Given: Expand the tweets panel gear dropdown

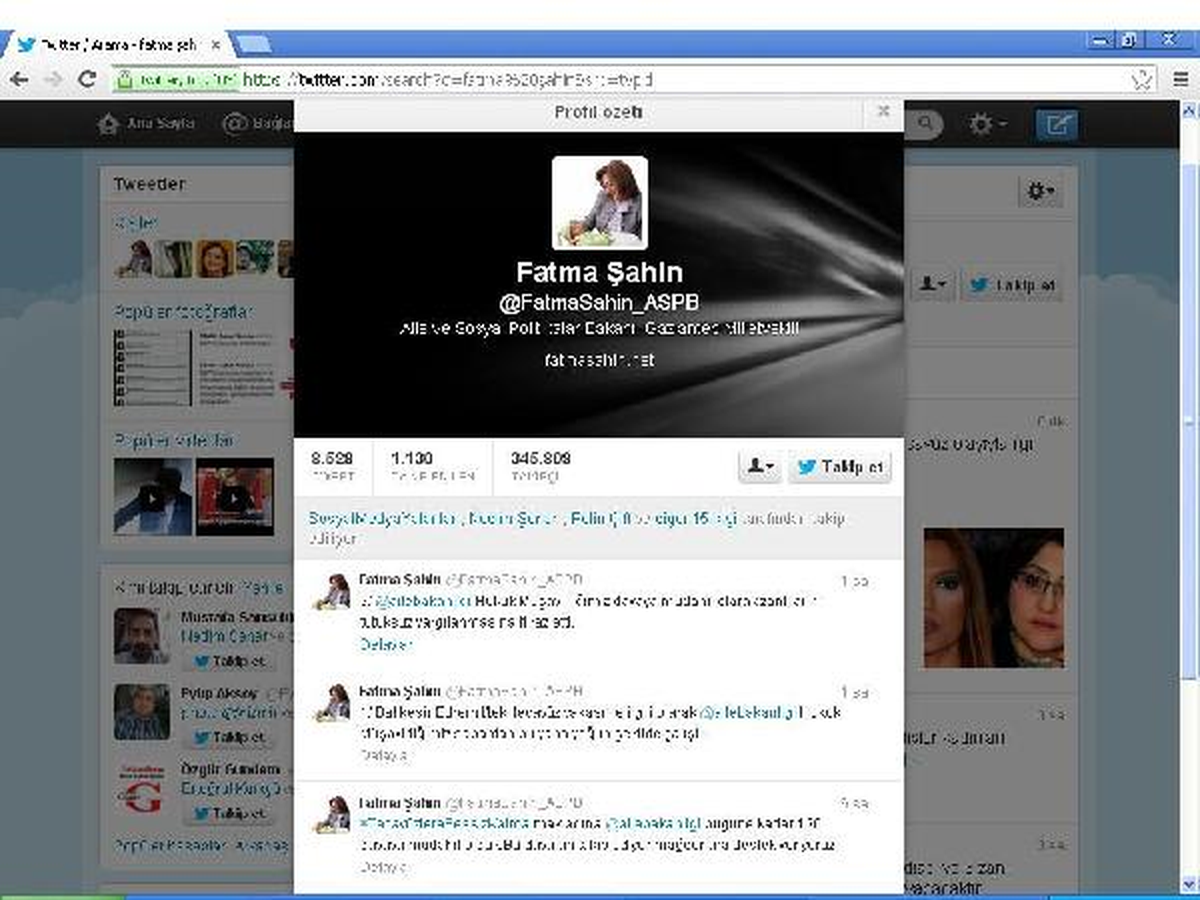Looking at the screenshot, I should coord(1040,191).
